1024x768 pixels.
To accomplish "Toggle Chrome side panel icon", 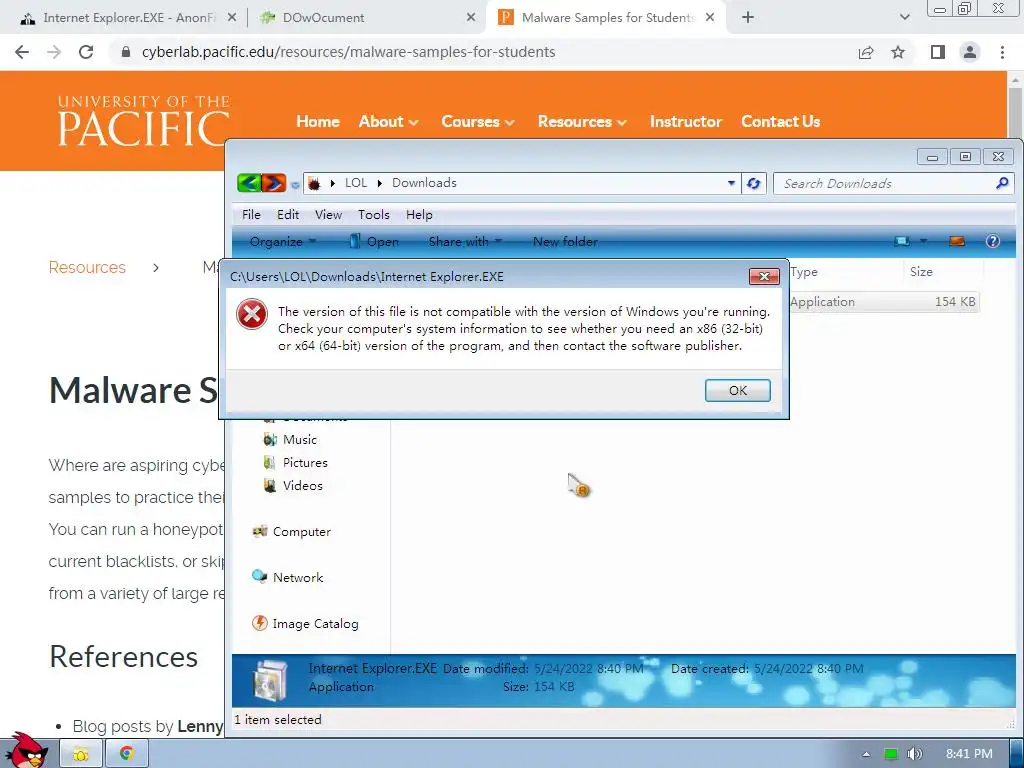I will tap(938, 52).
